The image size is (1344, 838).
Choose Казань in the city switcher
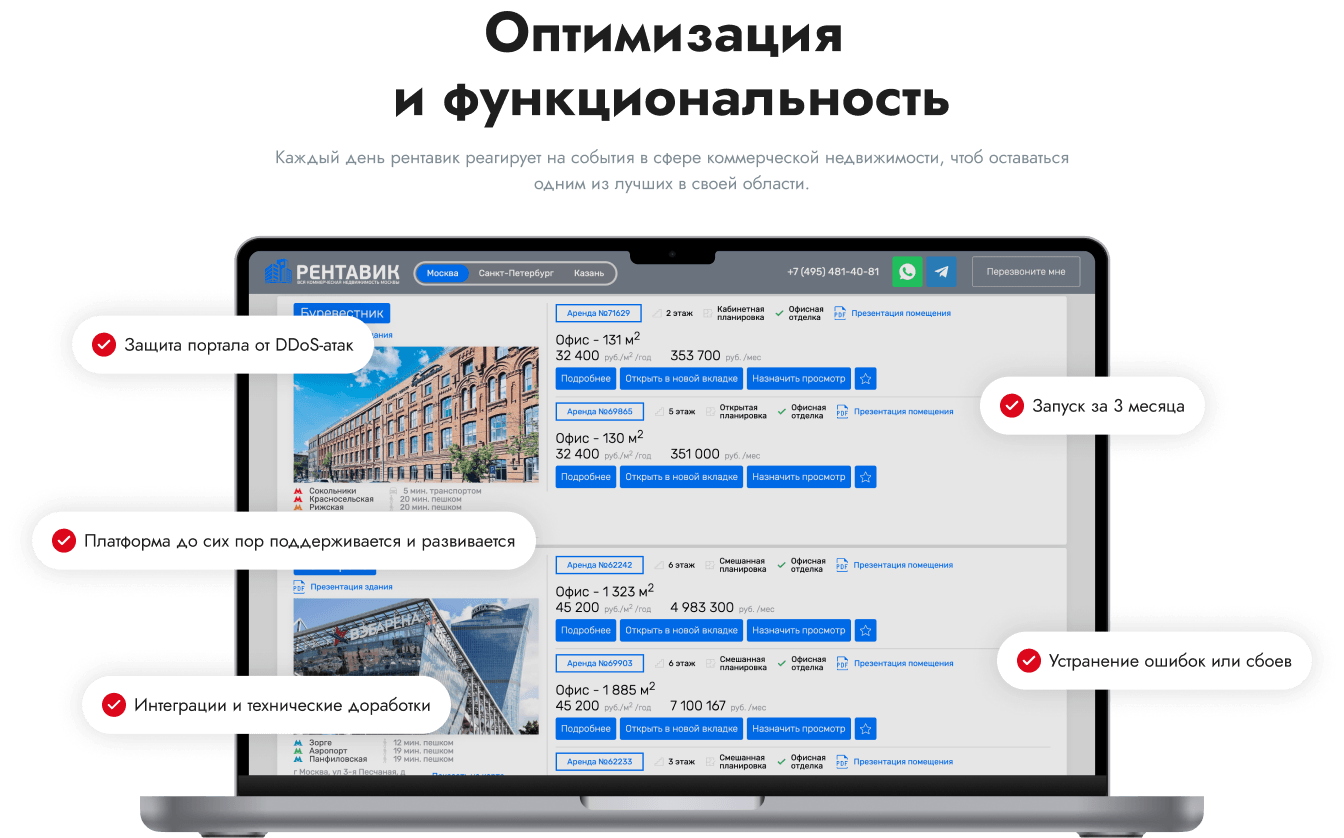[589, 273]
